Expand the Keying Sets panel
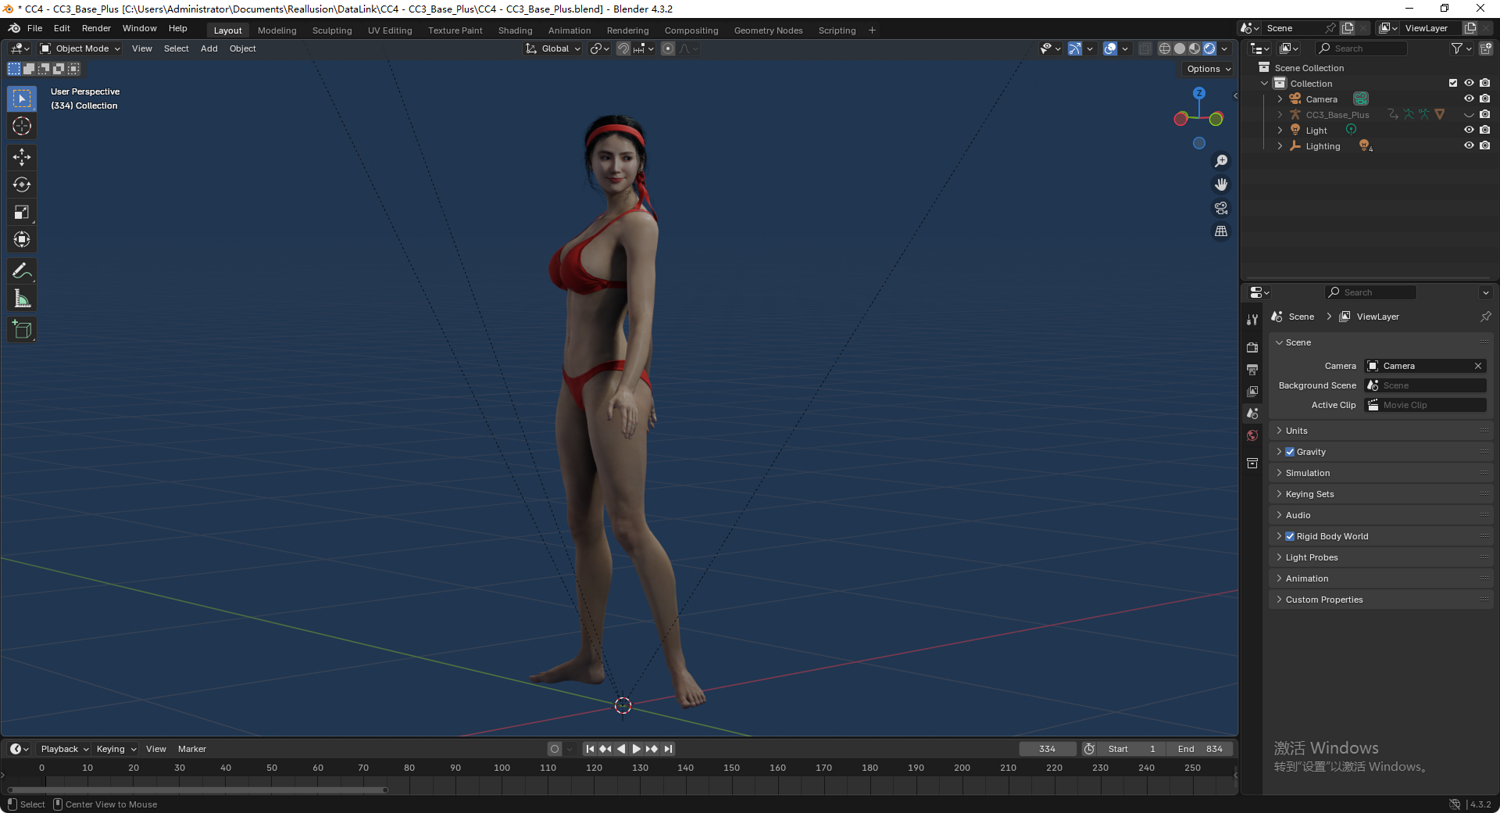 click(1380, 494)
